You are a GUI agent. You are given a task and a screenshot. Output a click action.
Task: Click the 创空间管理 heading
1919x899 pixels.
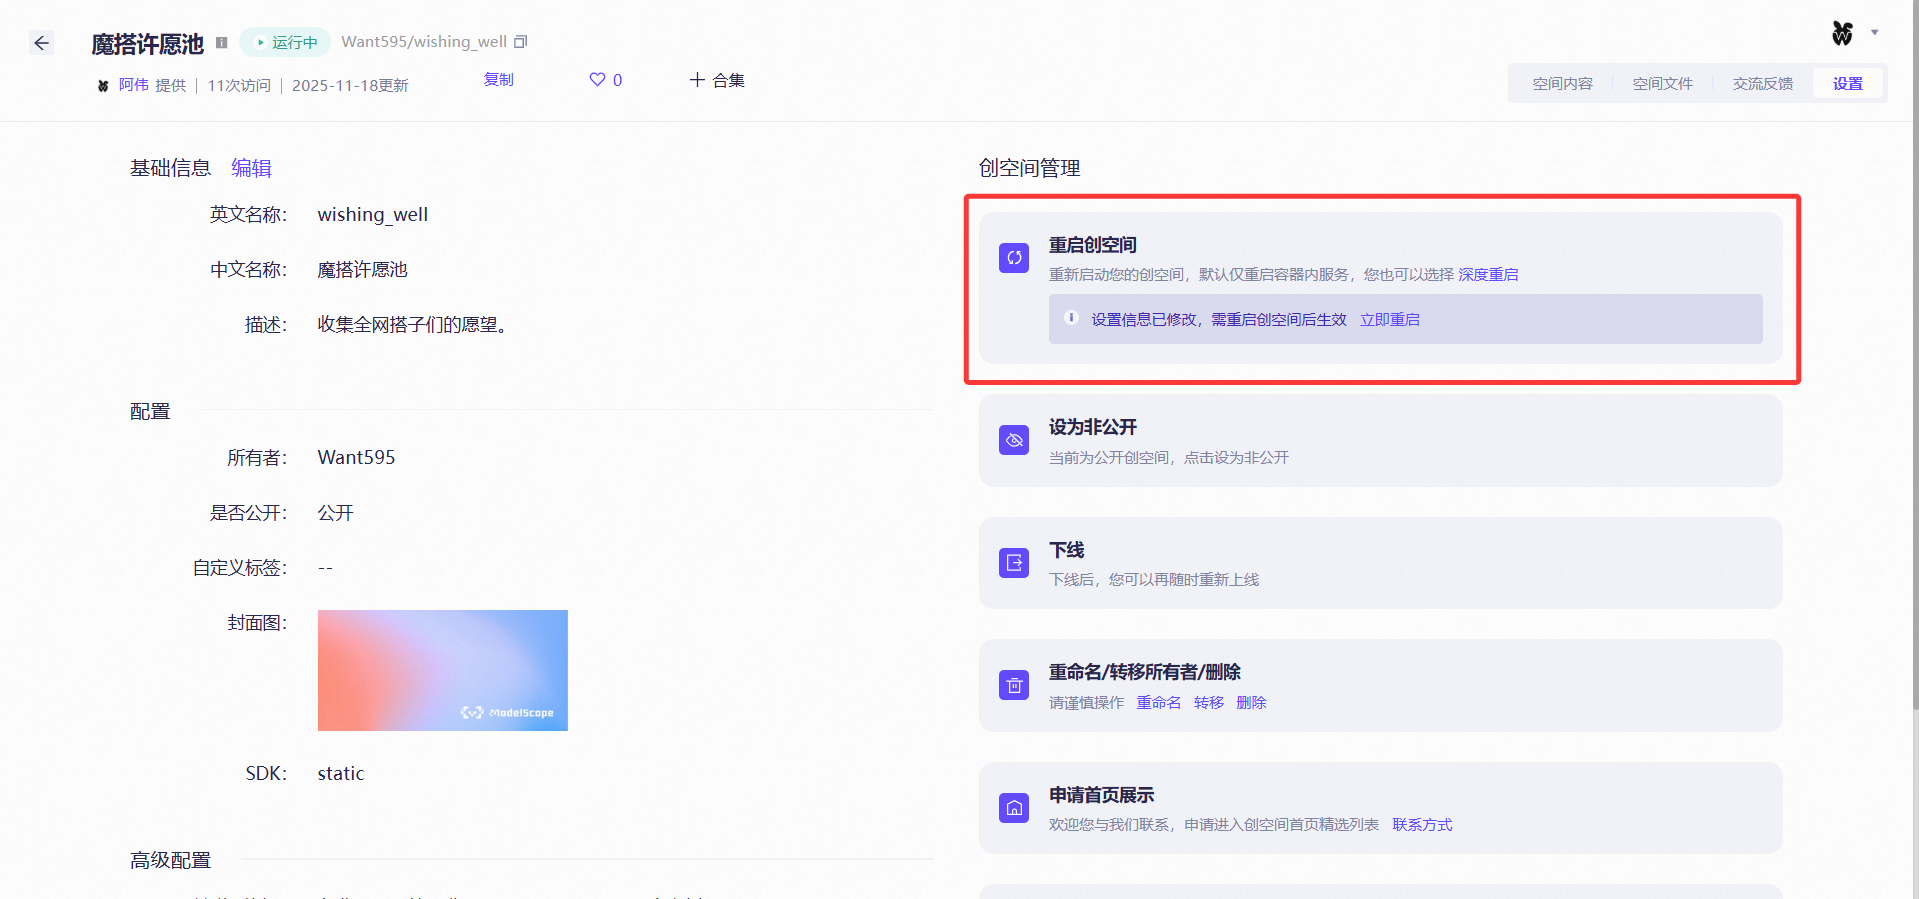coord(1029,168)
